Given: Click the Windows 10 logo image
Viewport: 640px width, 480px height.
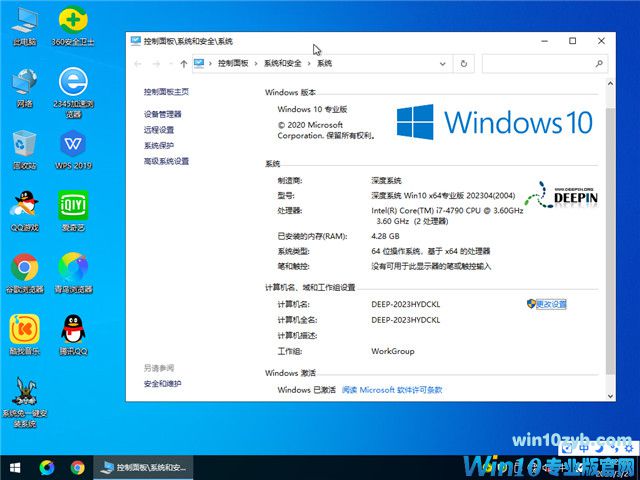Looking at the screenshot, I should click(x=494, y=122).
